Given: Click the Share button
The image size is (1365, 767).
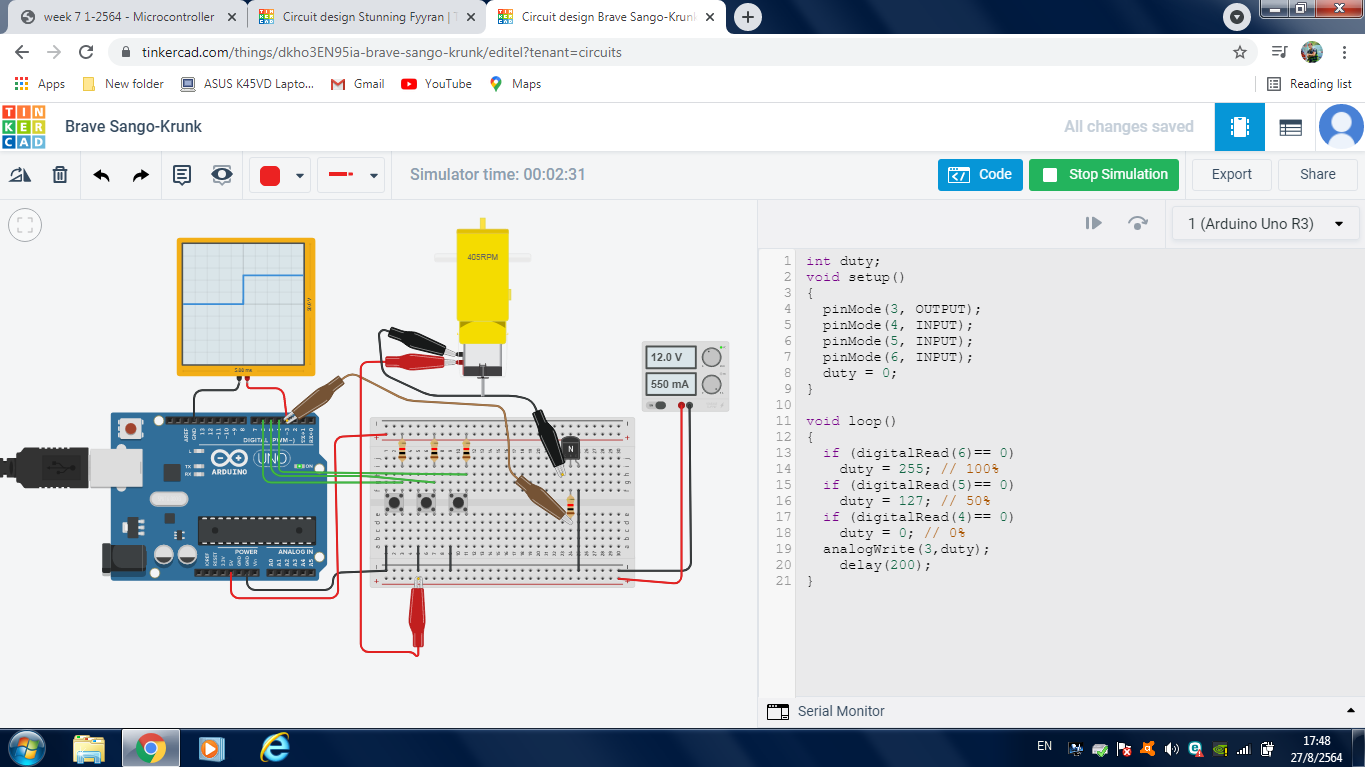Looking at the screenshot, I should [x=1317, y=174].
